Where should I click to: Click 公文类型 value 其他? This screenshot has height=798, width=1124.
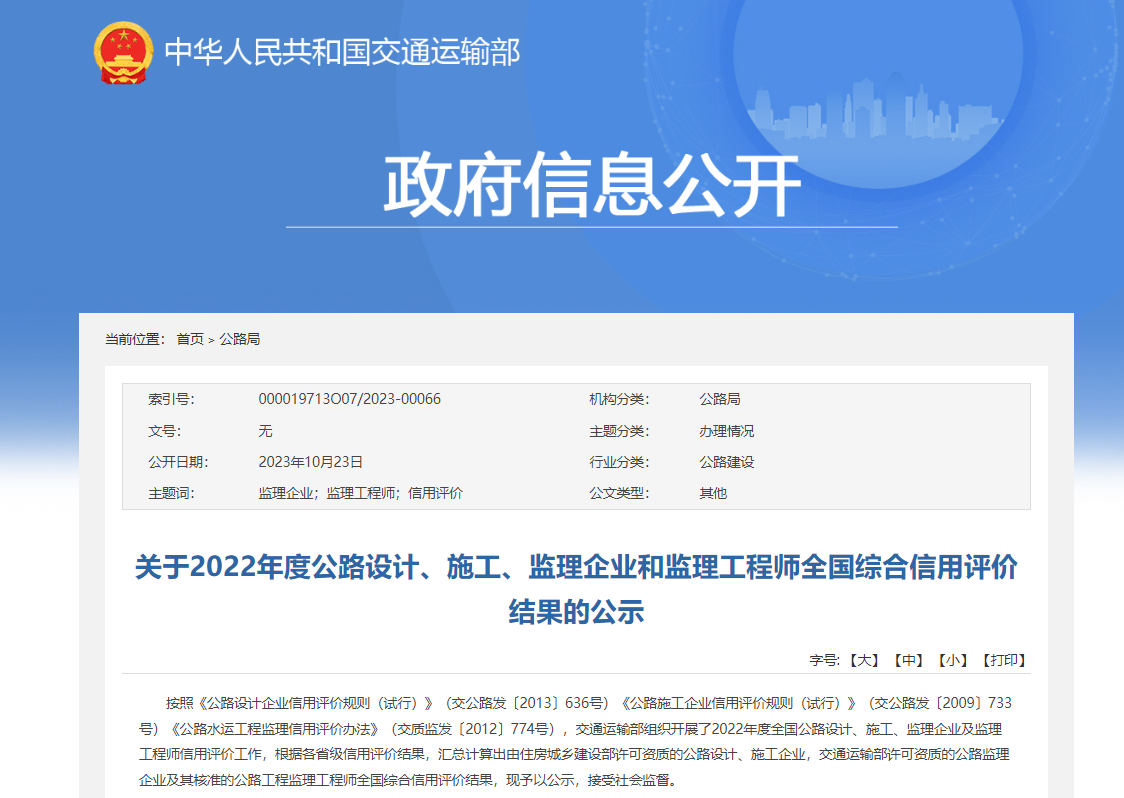(713, 493)
